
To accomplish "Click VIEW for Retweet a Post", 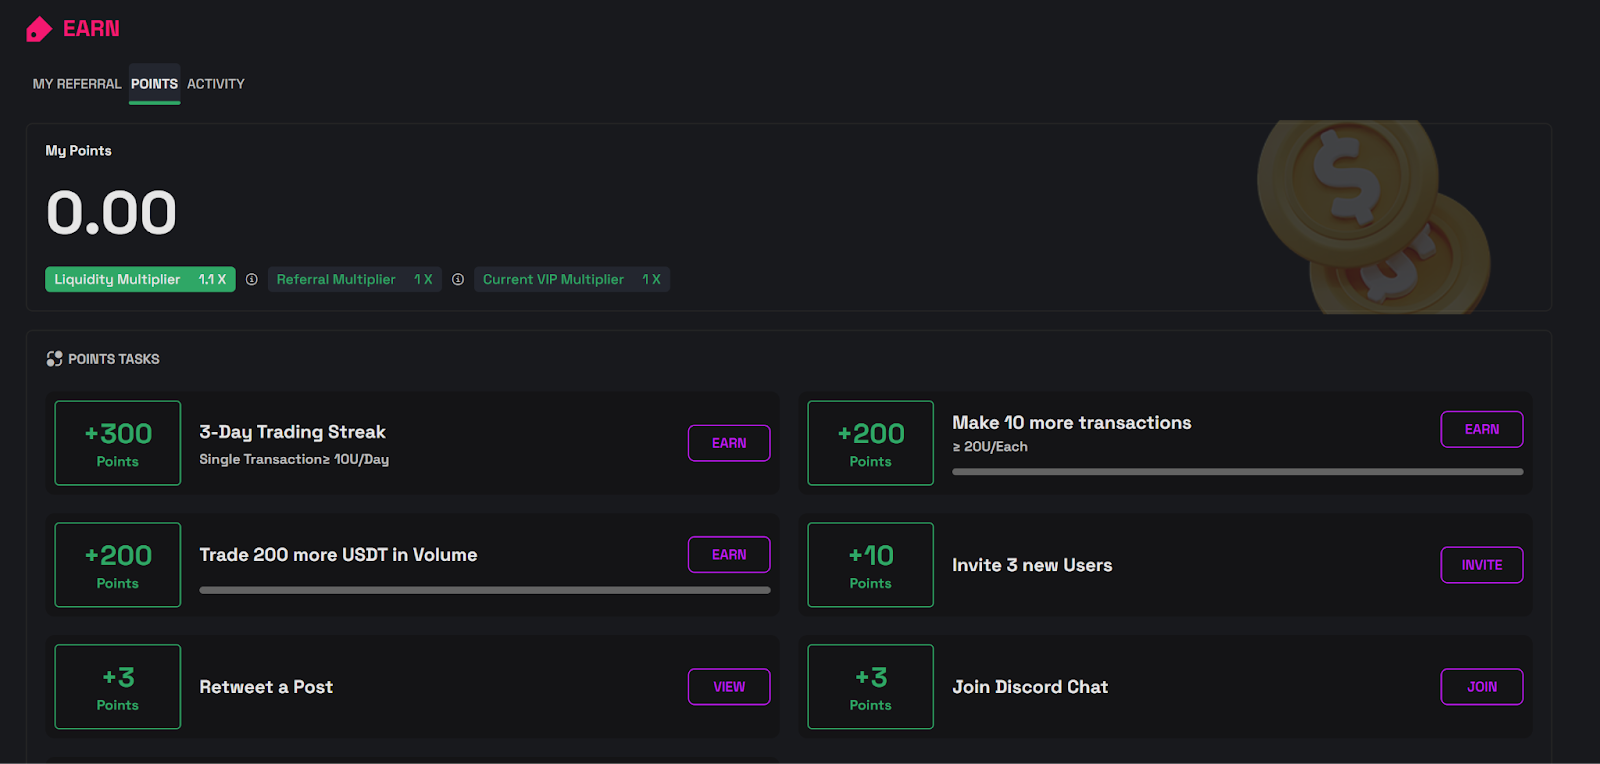I will click(x=728, y=687).
